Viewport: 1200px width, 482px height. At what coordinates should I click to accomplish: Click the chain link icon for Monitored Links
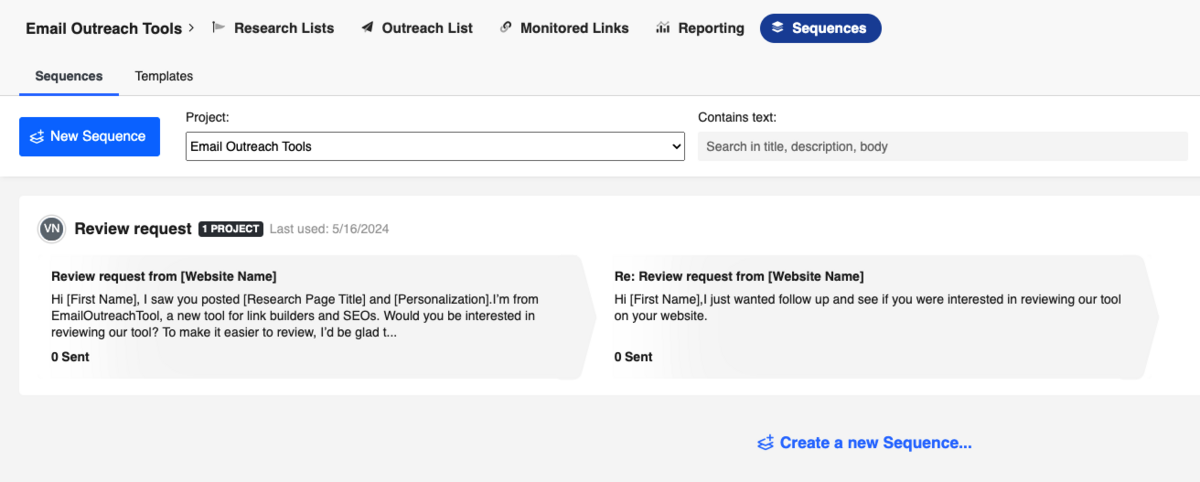pos(506,28)
